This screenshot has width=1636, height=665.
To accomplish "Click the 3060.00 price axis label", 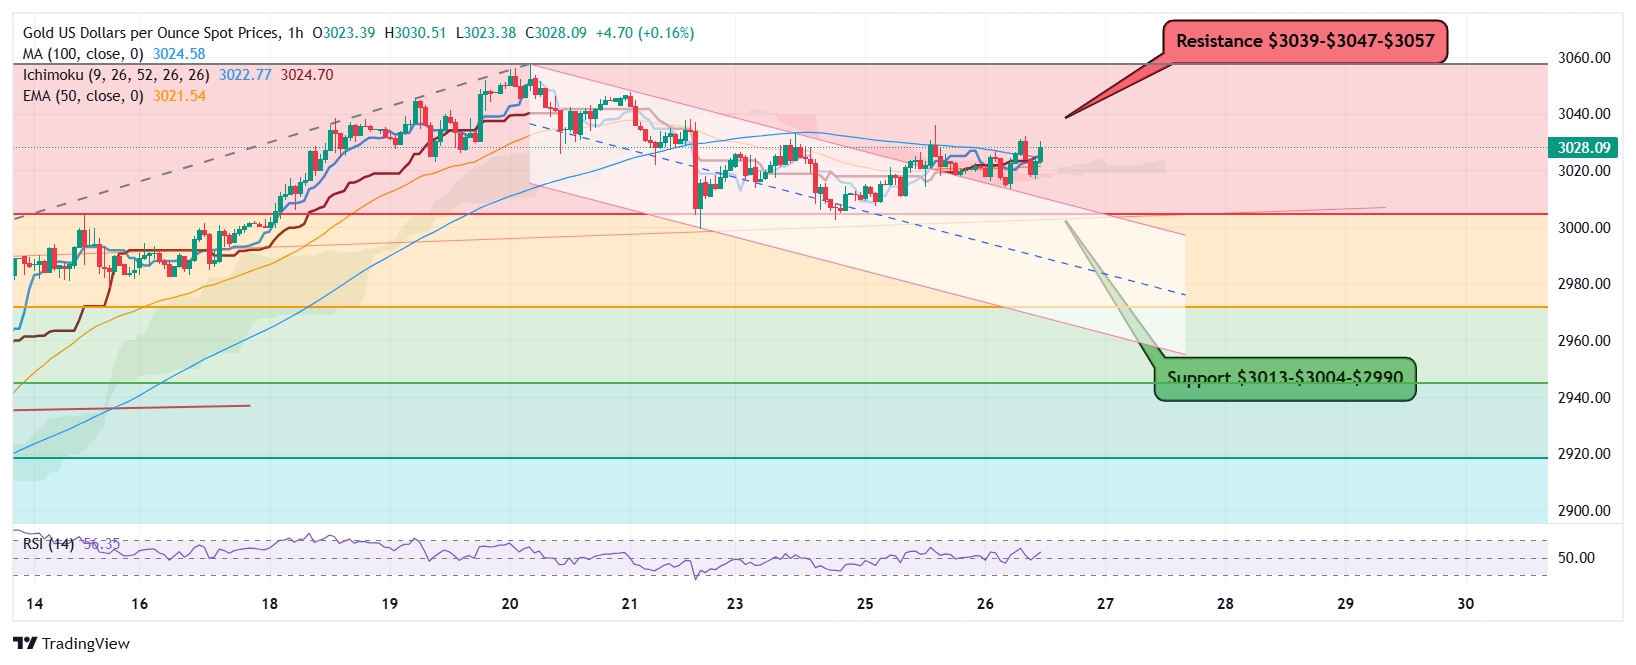I will coord(1584,58).
